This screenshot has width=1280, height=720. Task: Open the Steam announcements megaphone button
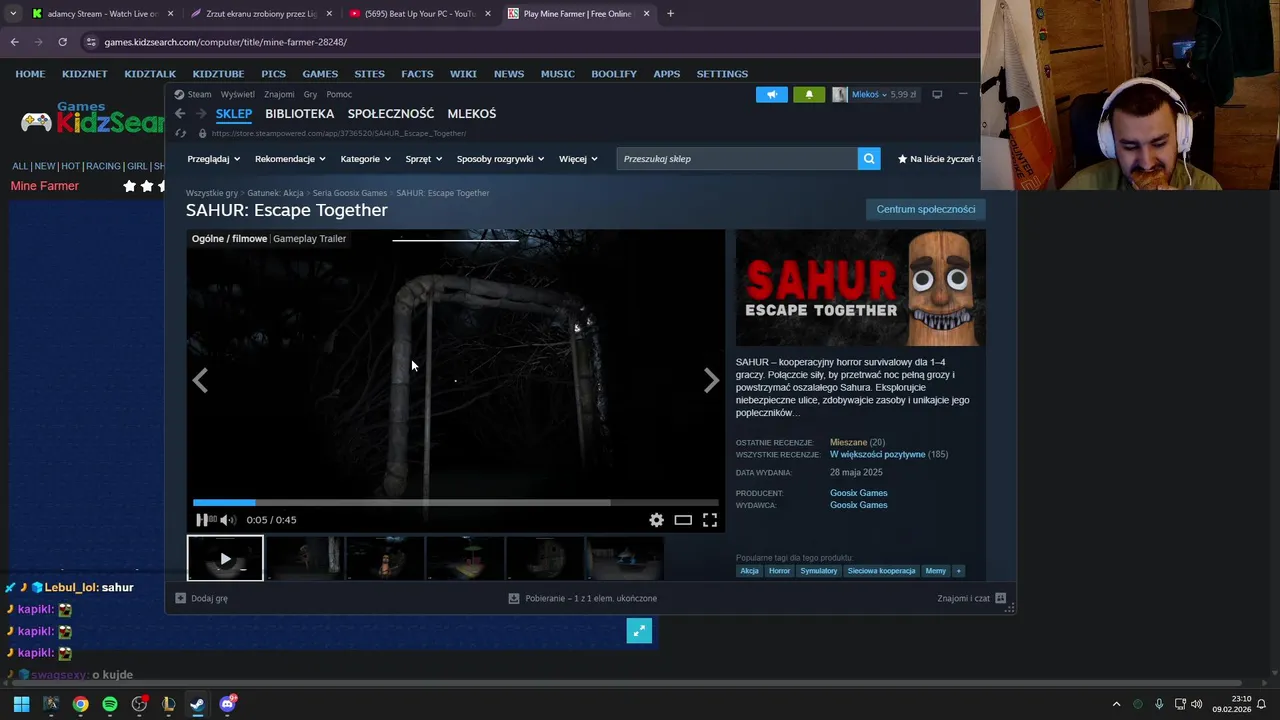[x=772, y=94]
